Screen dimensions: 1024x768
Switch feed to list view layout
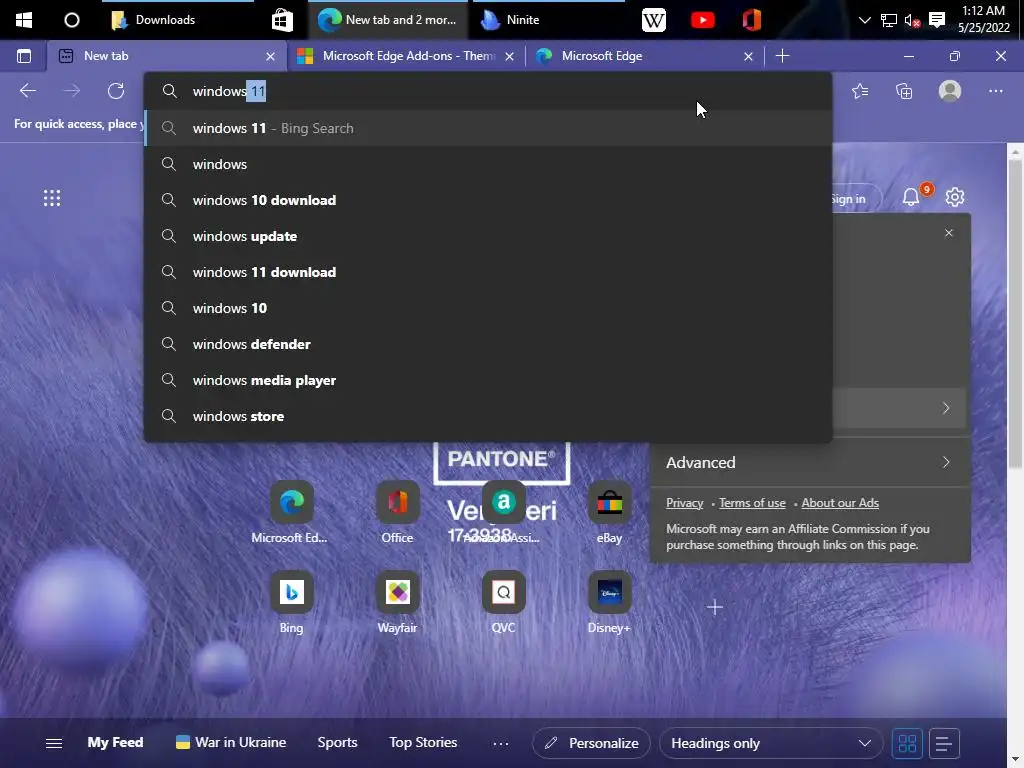[x=944, y=743]
